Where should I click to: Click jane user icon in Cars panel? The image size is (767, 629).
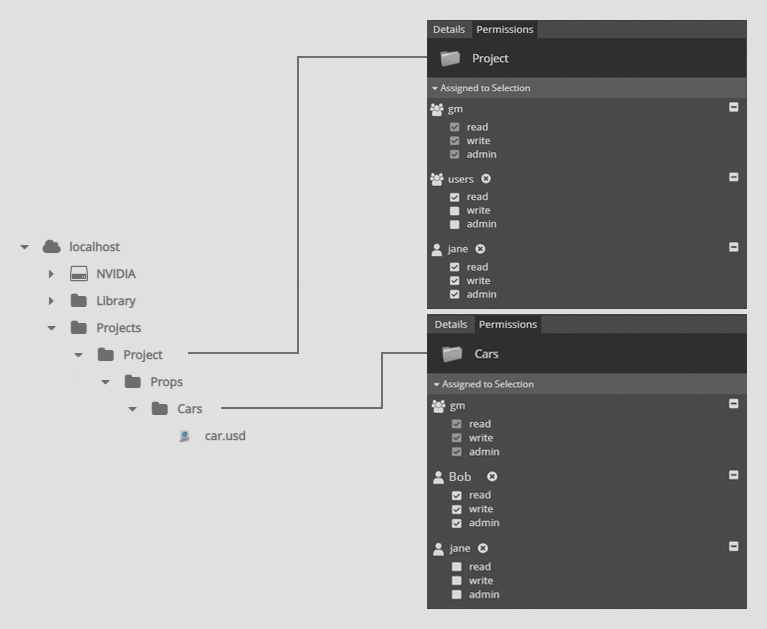pos(438,549)
